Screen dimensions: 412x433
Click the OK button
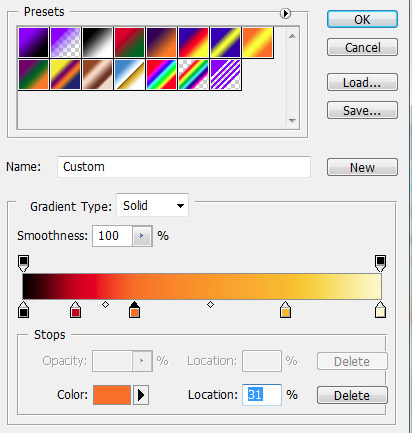362,19
